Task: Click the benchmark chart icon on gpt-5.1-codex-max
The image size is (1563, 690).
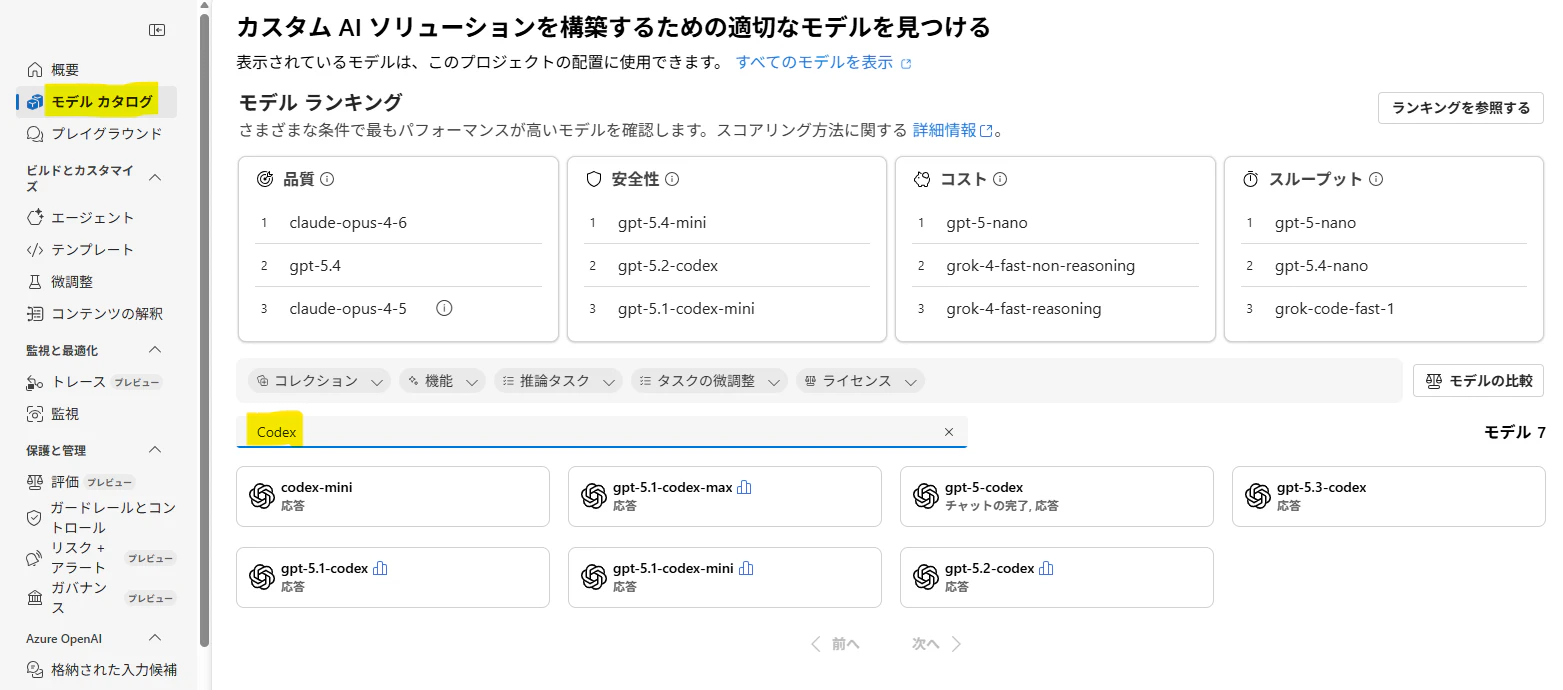Action: pyautogui.click(x=744, y=487)
